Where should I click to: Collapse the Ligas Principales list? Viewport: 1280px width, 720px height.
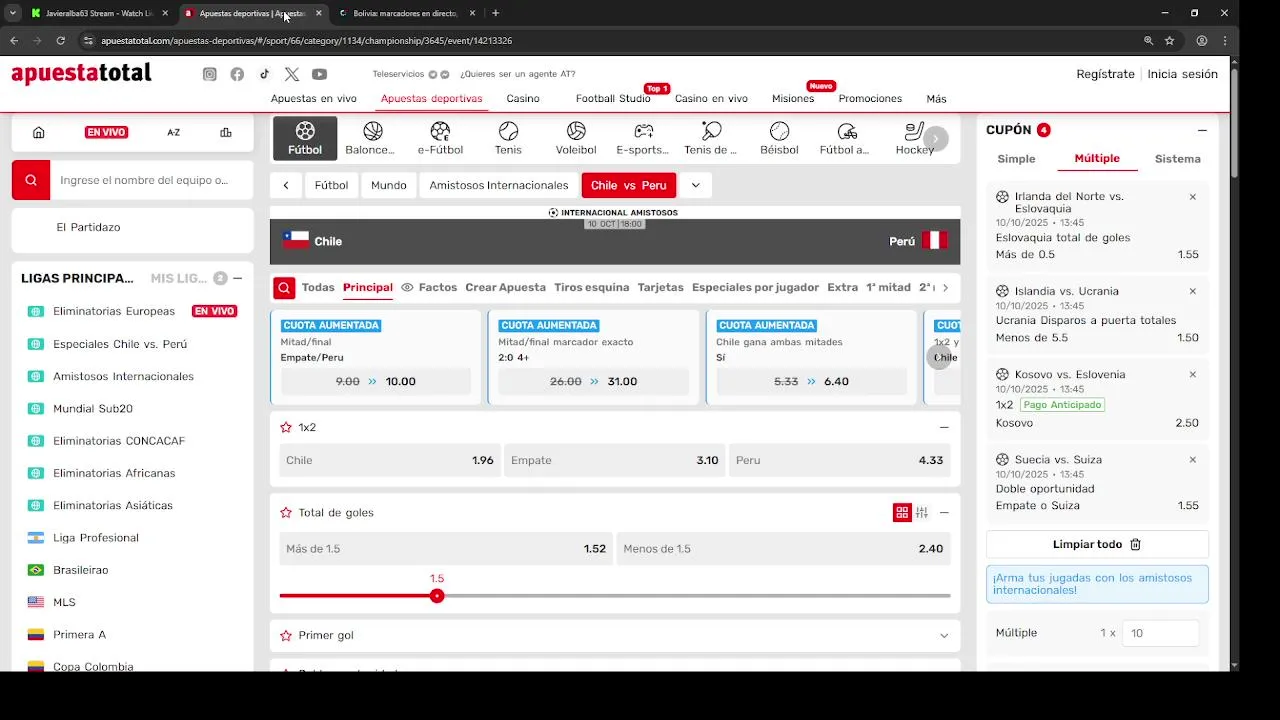[x=237, y=278]
